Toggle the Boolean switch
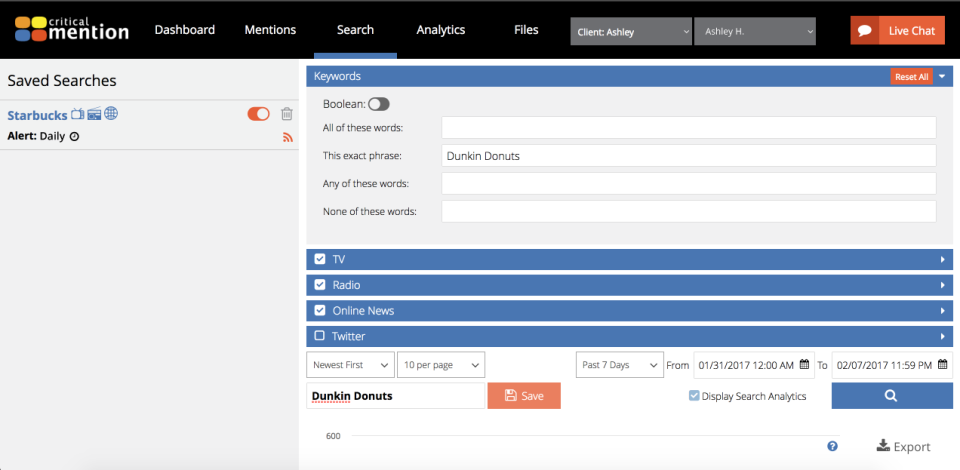 tap(379, 104)
